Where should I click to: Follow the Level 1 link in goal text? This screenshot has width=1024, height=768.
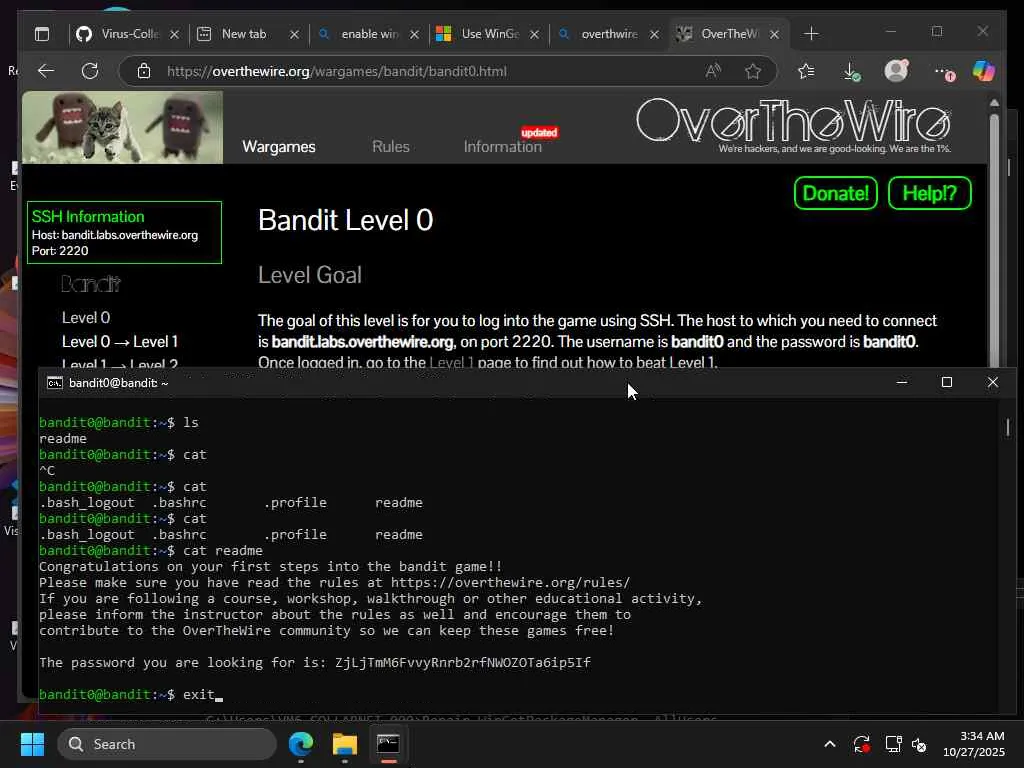click(x=451, y=362)
